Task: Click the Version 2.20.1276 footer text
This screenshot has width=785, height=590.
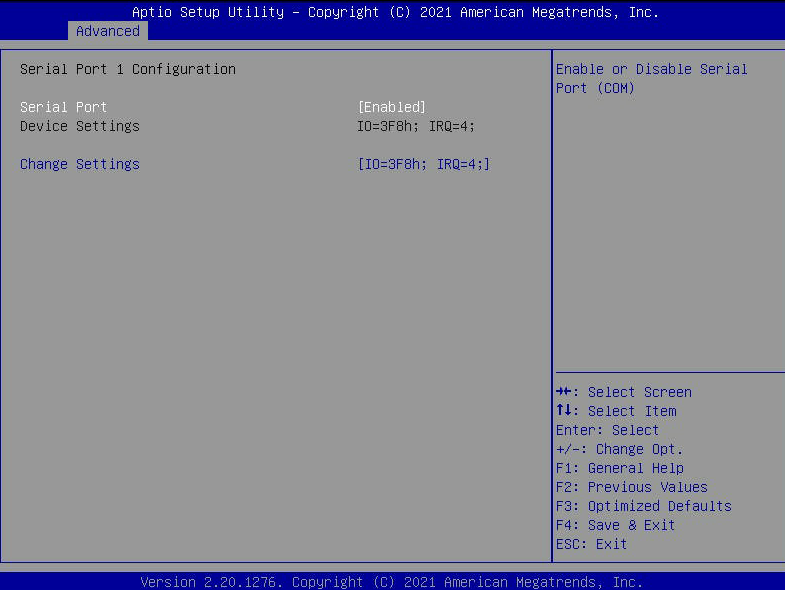Action: coord(392,581)
